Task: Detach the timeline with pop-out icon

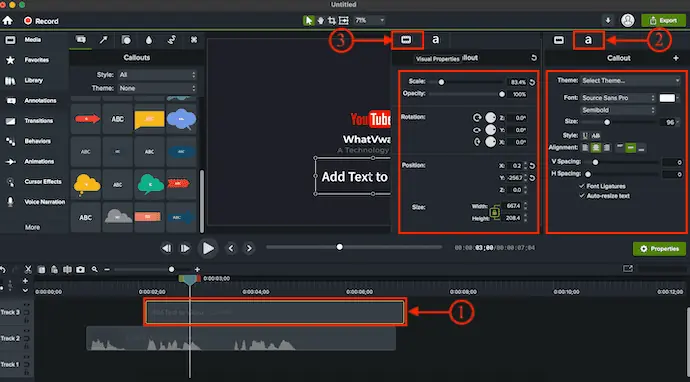Action: point(628,268)
